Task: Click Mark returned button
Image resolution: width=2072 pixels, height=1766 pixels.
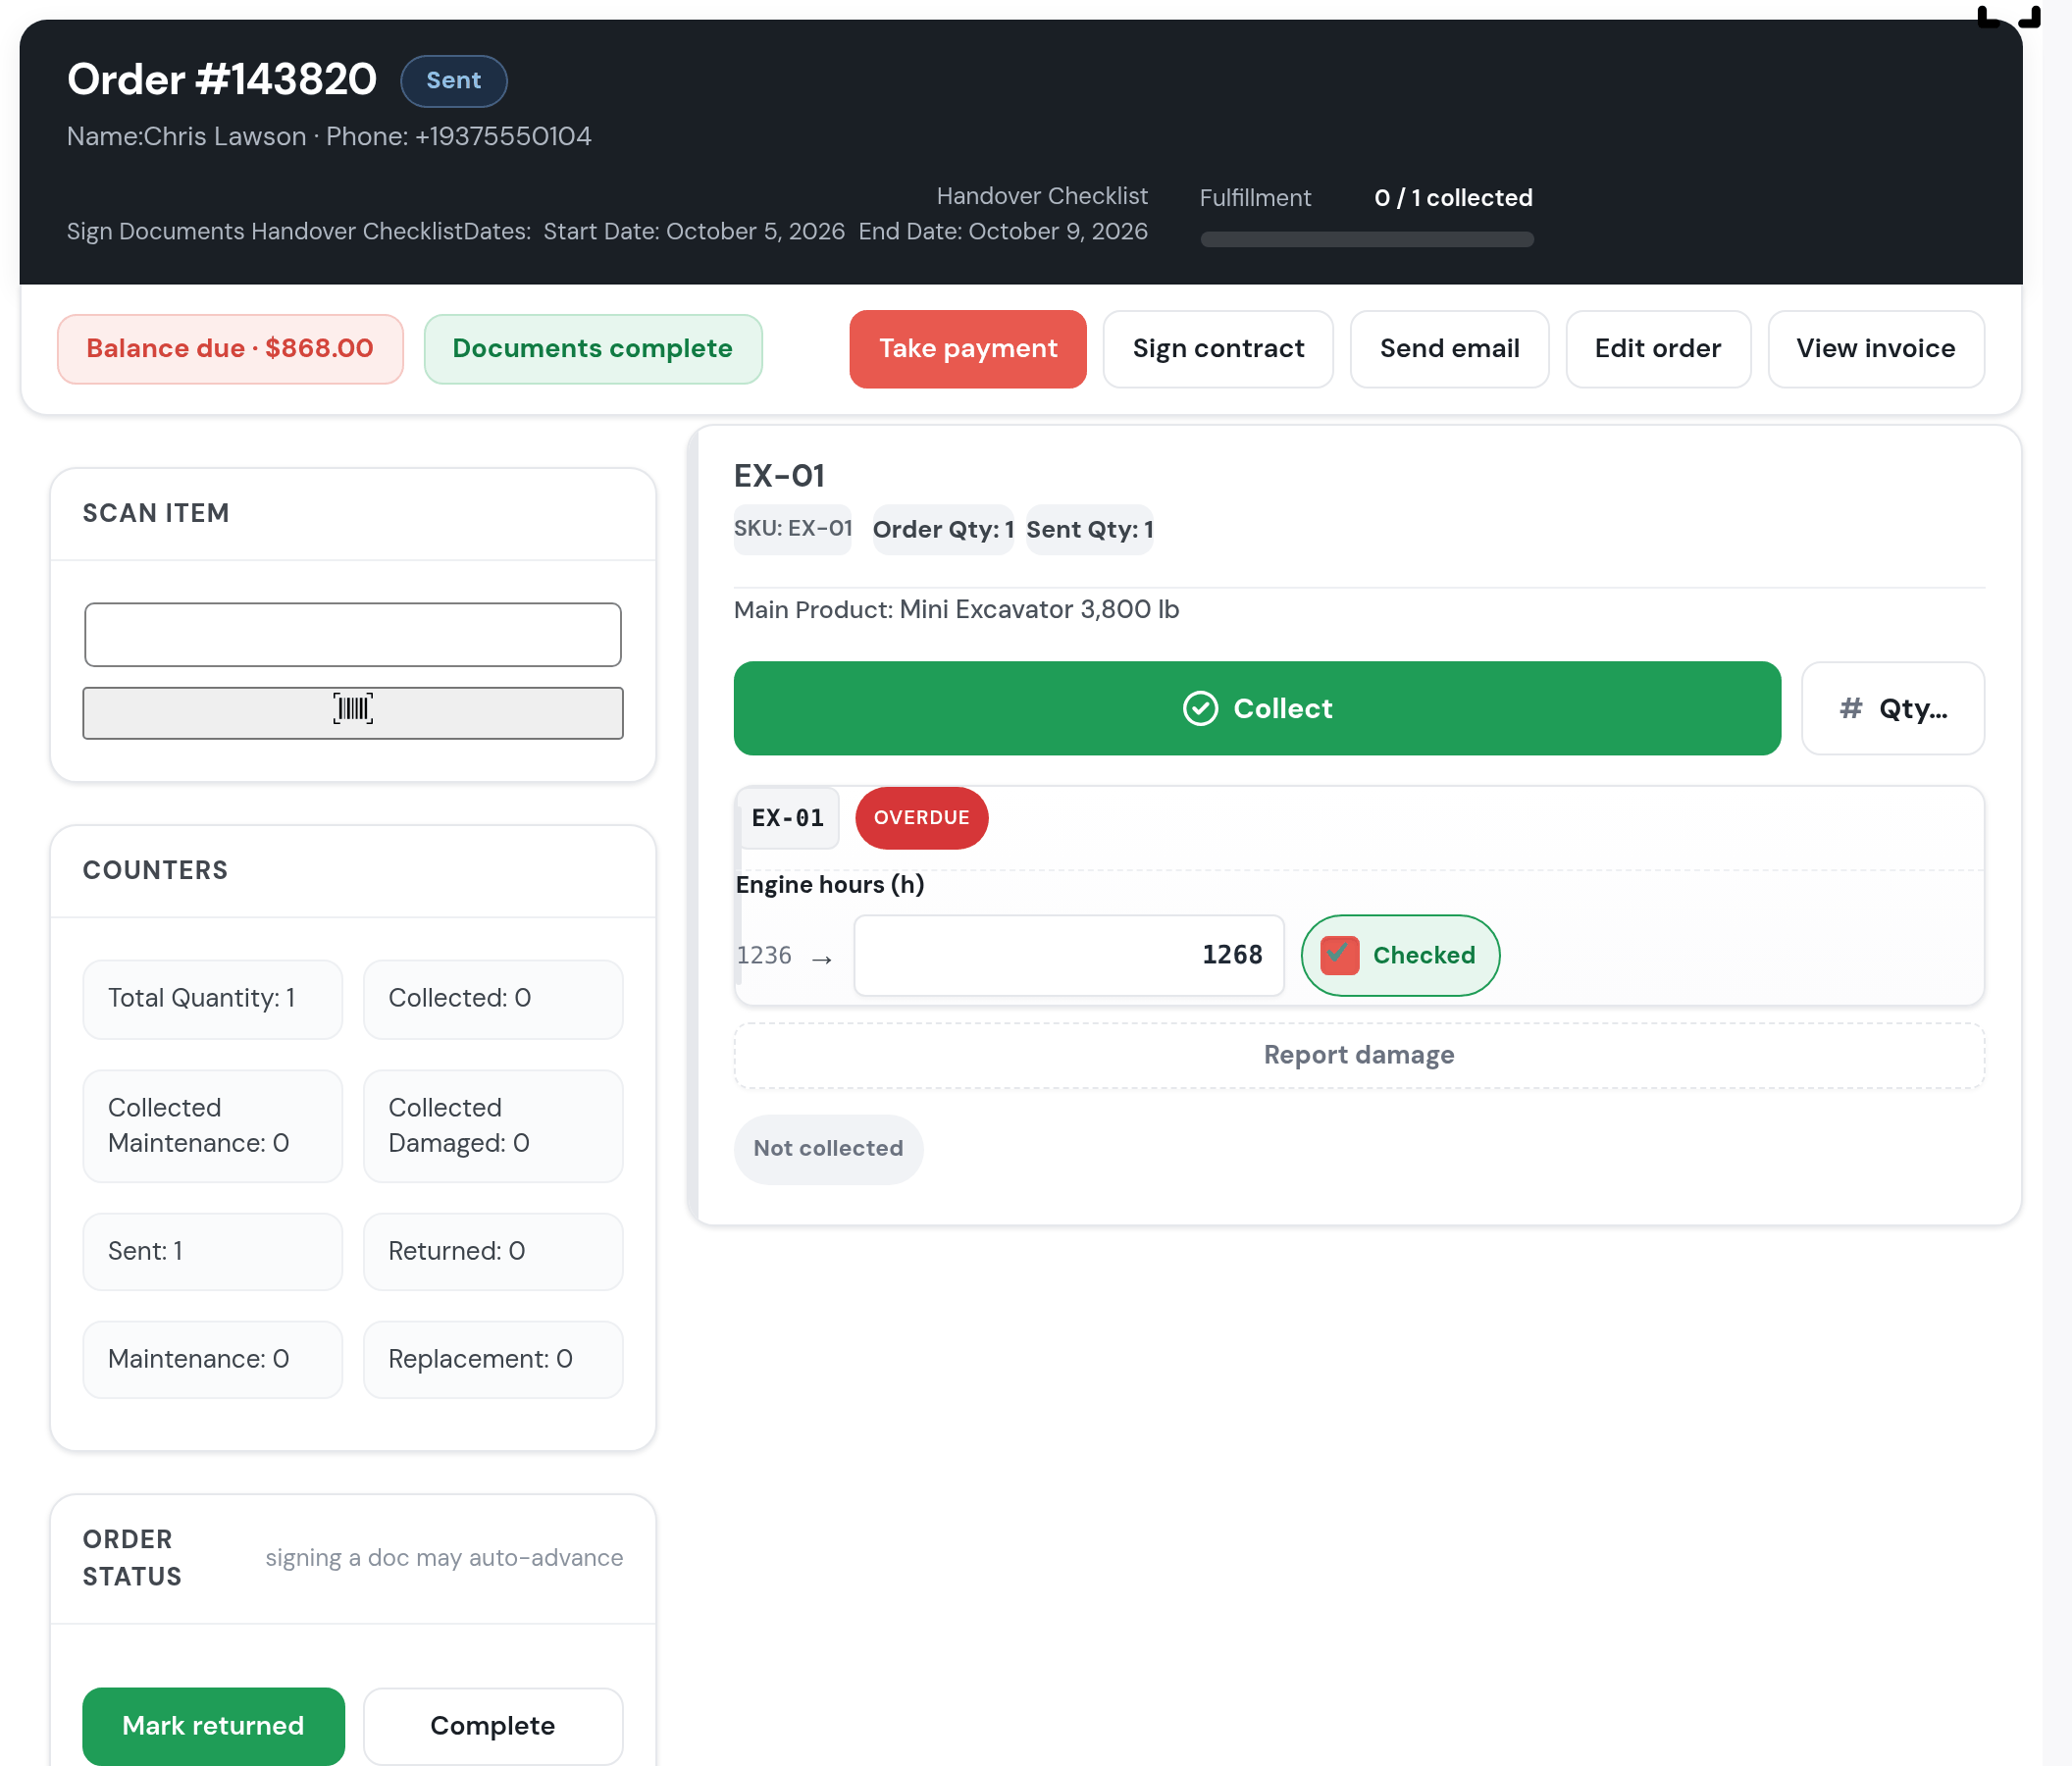Action: (213, 1725)
